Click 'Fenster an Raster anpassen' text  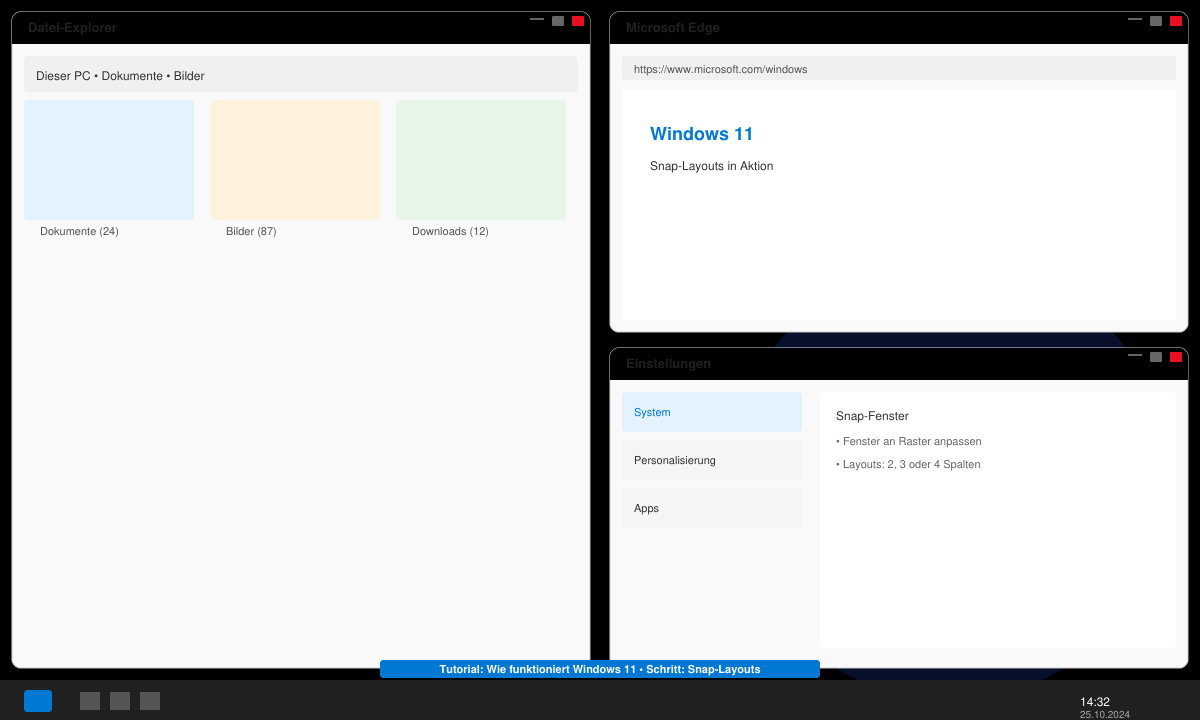(x=908, y=441)
